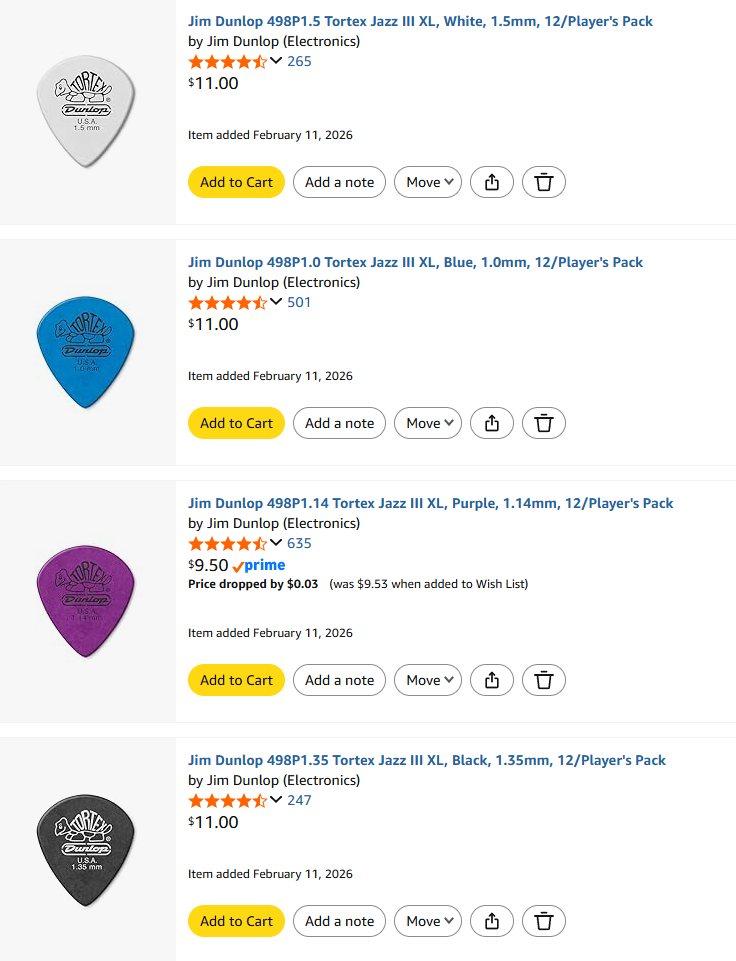Screen dimensions: 736x961
Task: Share the Blue 1.0mm pick item
Action: pyautogui.click(x=492, y=423)
